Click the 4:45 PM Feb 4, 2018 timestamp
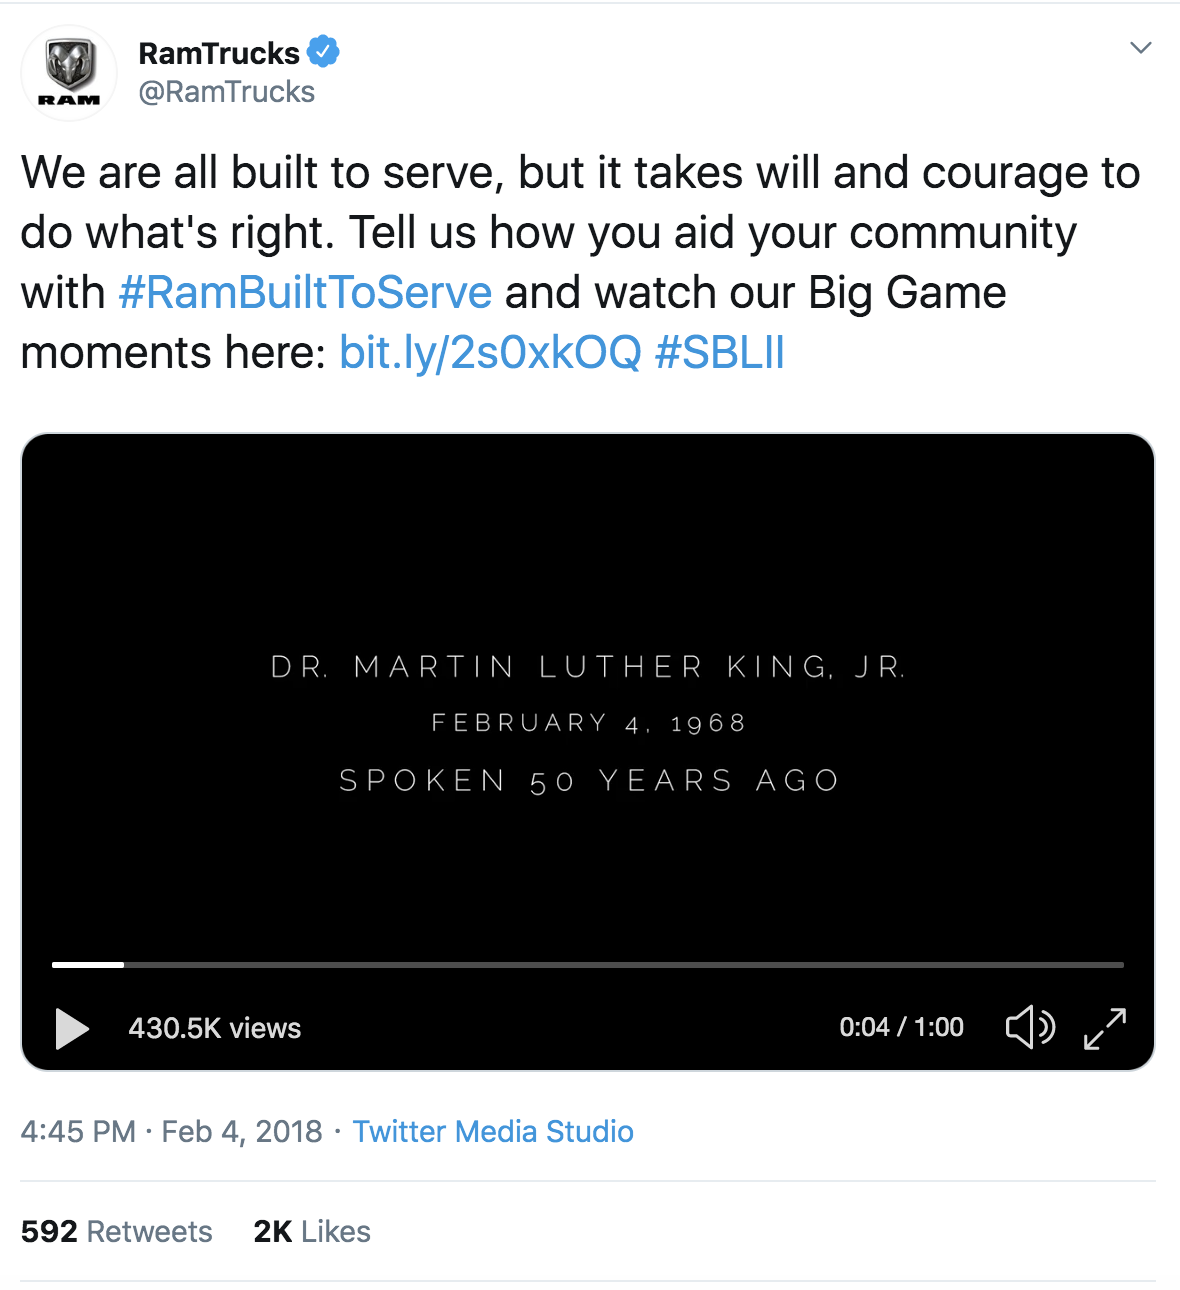Screen dimensions: 1180x1290 pos(171,1131)
